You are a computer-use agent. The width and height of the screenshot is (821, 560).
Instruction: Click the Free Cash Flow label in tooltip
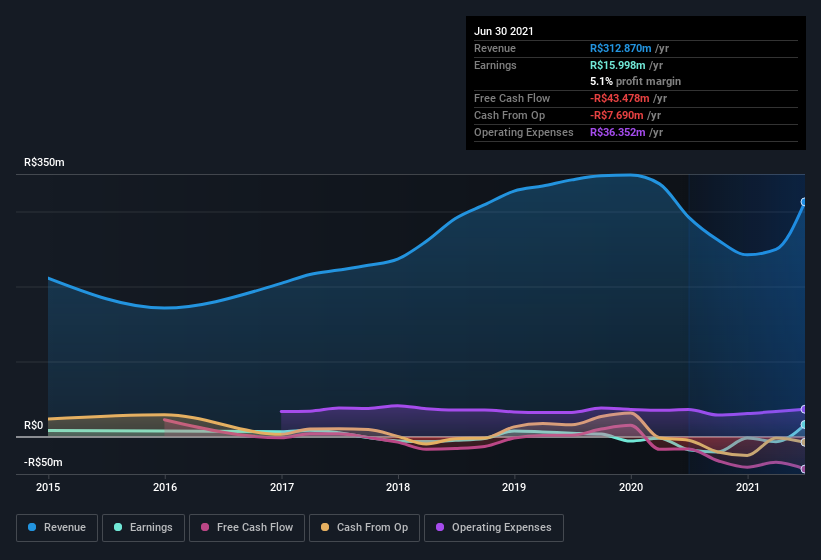click(512, 98)
